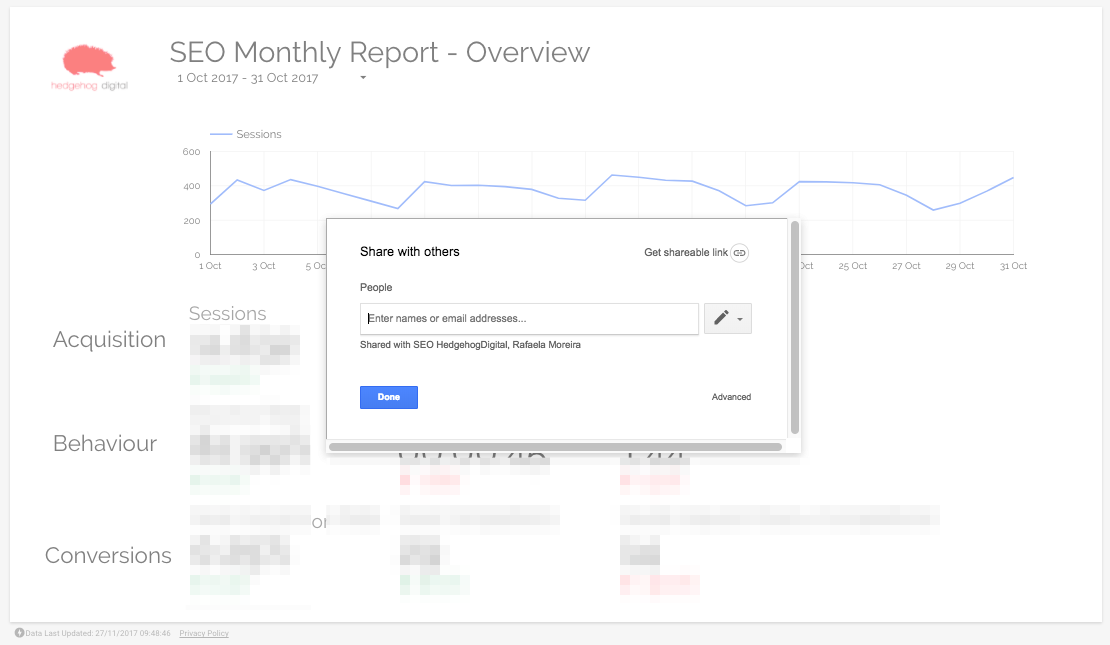Click the blue Done button
Screen dimensions: 1110x645
pyautogui.click(x=388, y=397)
